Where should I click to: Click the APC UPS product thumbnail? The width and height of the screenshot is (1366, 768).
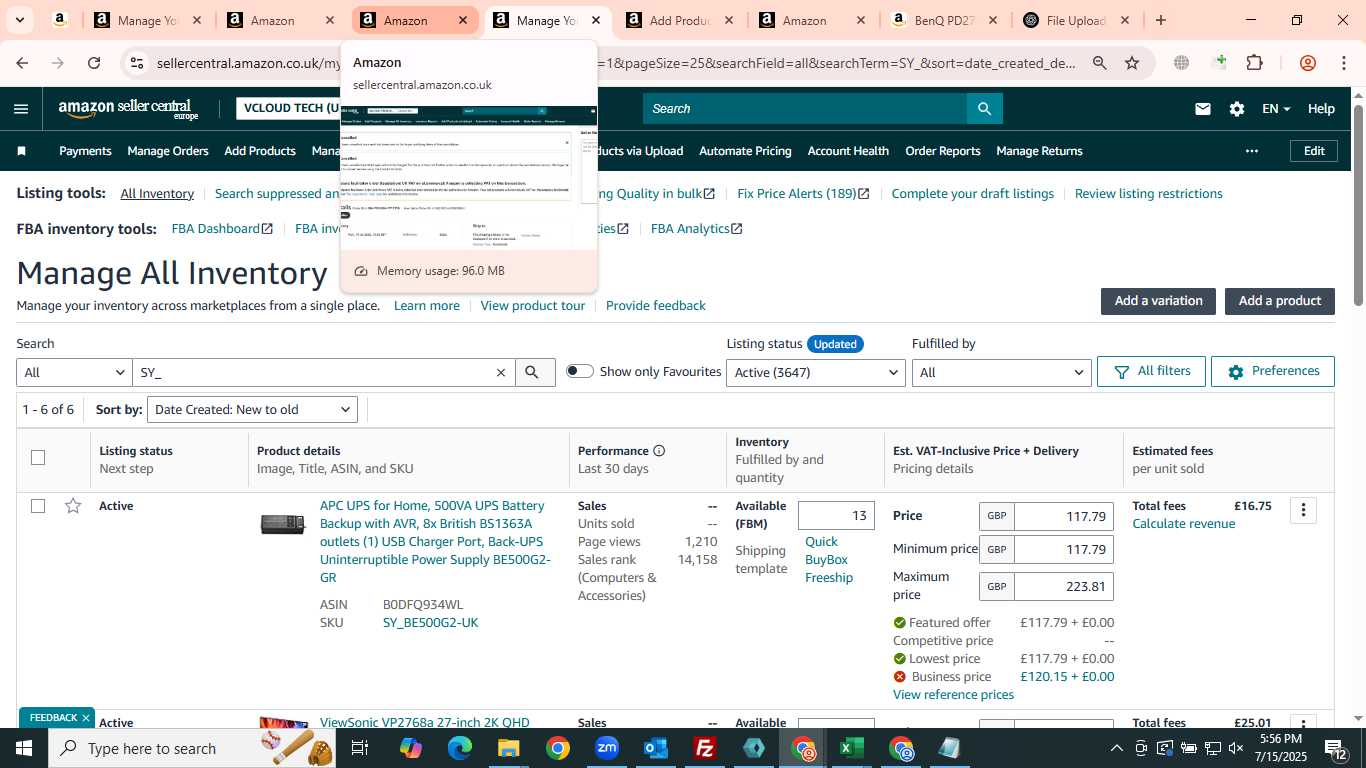pyautogui.click(x=283, y=524)
